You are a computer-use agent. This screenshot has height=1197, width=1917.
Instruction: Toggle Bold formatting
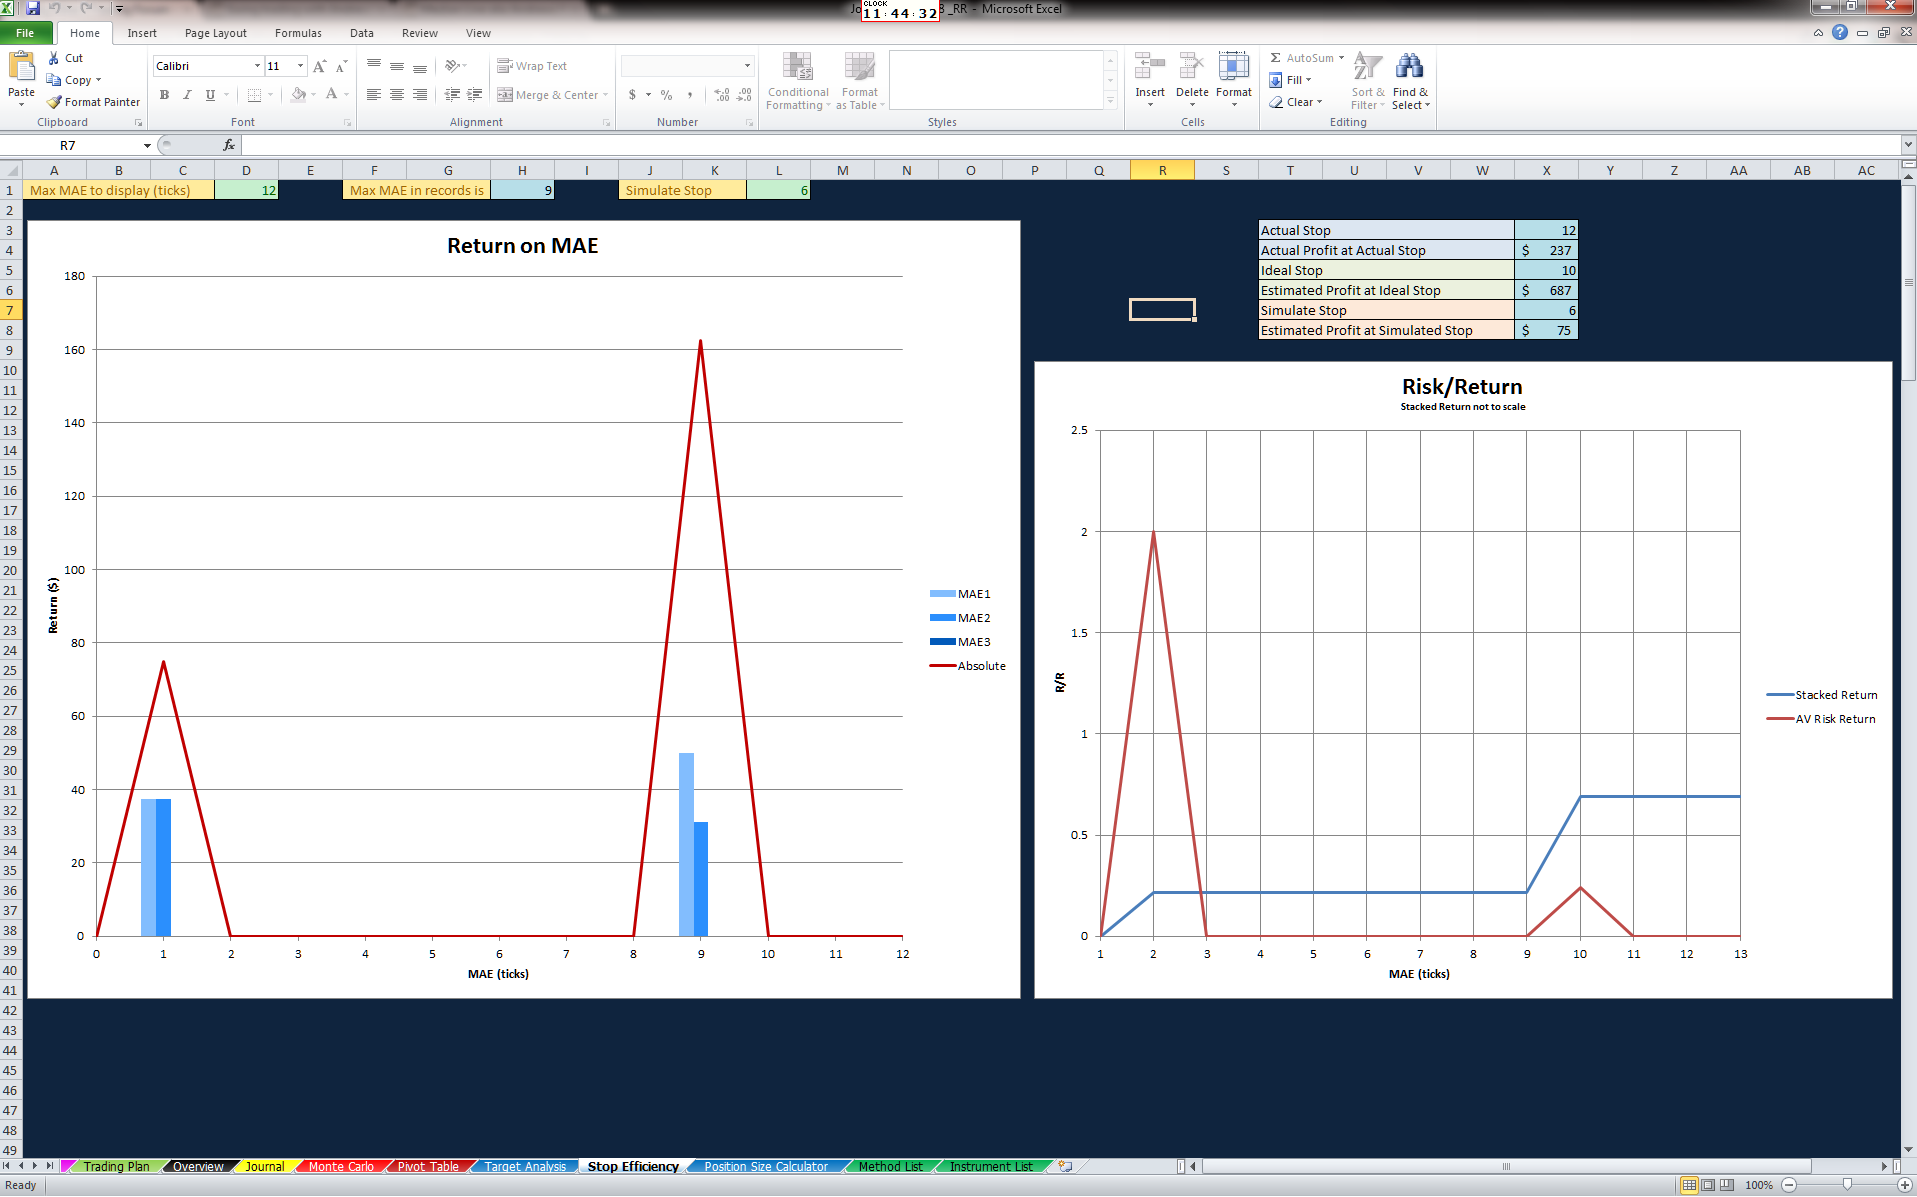tap(164, 95)
